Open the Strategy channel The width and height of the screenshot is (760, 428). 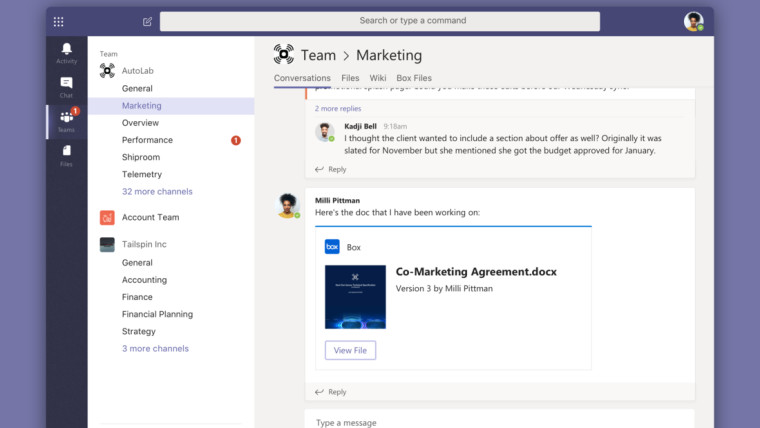[139, 332]
